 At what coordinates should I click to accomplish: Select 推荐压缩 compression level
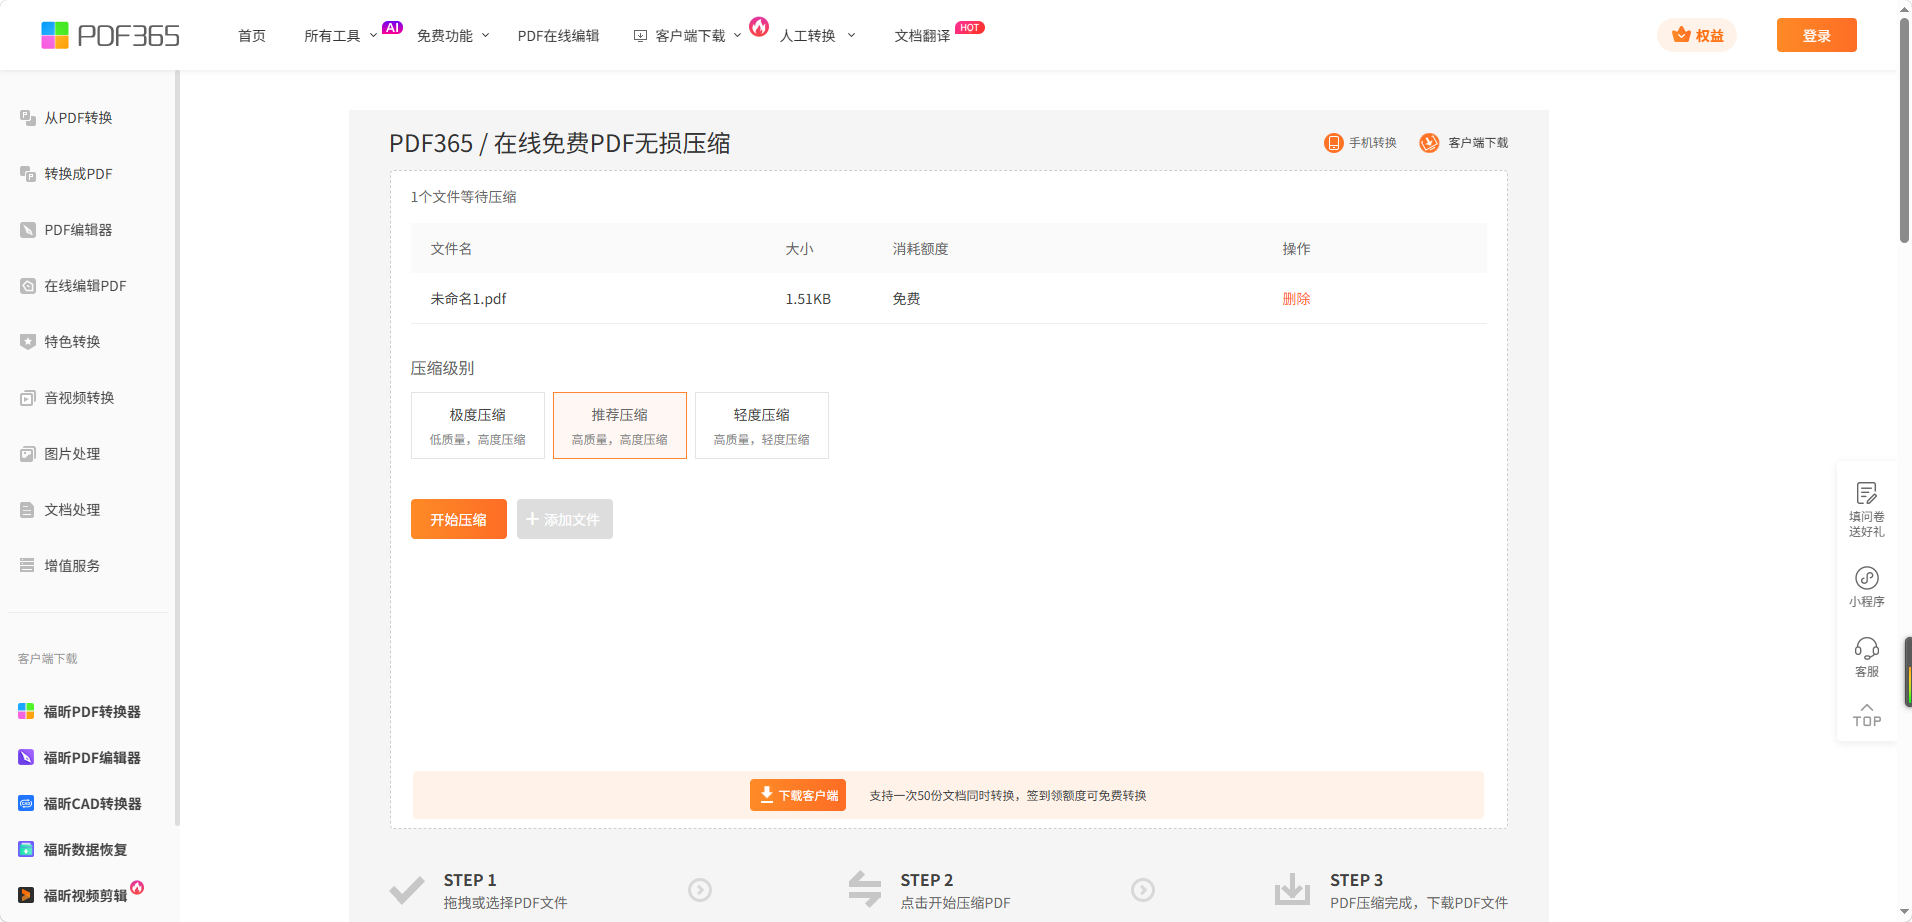pos(619,425)
